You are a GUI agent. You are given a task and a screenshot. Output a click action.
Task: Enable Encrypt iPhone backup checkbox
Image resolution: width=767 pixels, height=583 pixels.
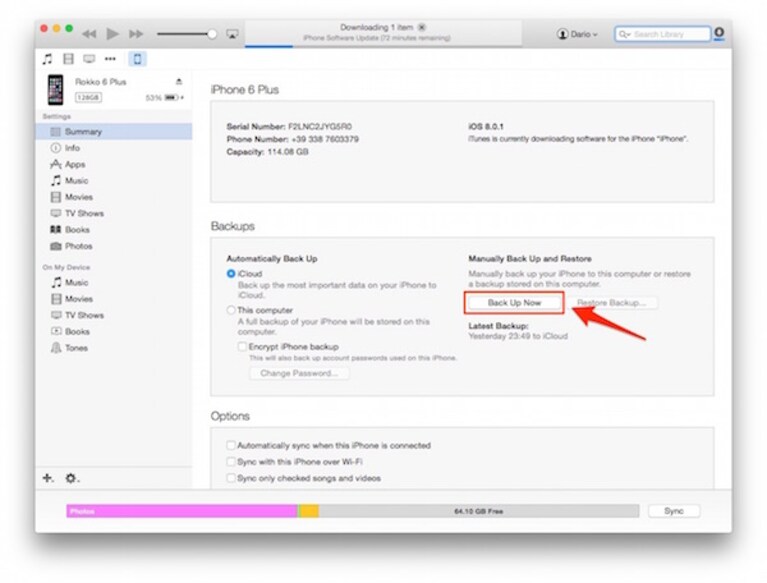(x=242, y=346)
